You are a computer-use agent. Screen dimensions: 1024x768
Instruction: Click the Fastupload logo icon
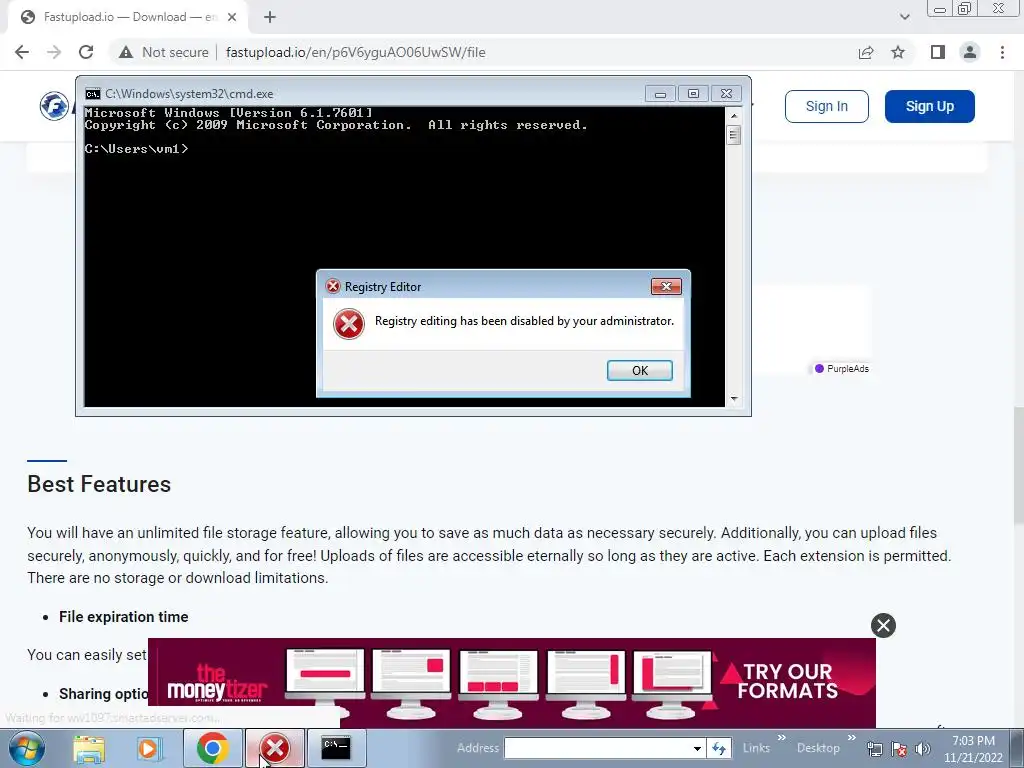tap(54, 106)
